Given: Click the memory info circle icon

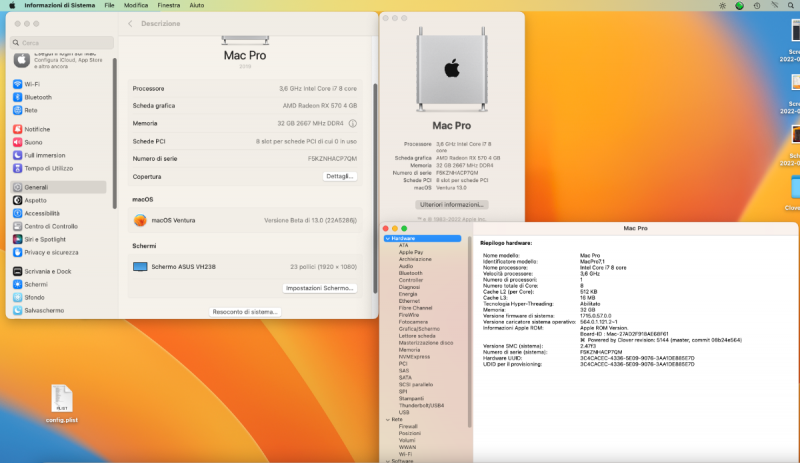Looking at the screenshot, I should coord(353,124).
